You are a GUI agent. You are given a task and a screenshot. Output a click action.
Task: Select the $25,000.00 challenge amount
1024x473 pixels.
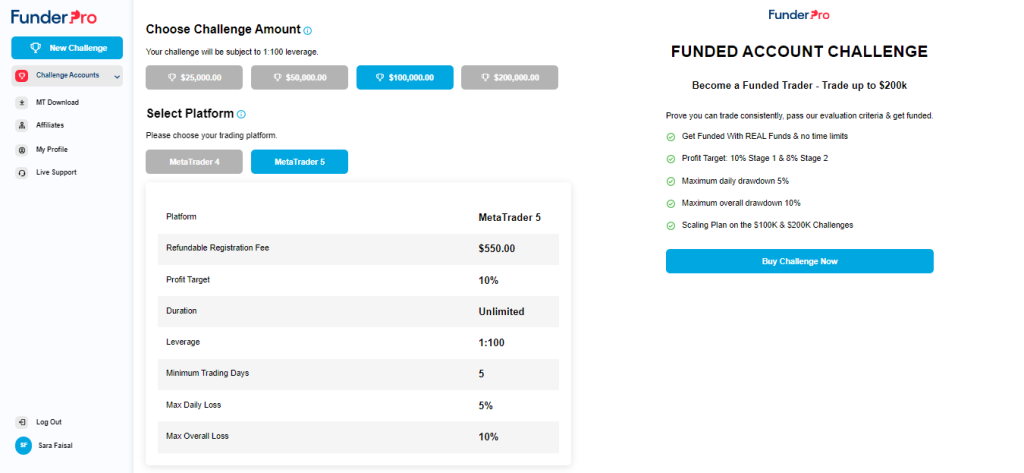[194, 77]
